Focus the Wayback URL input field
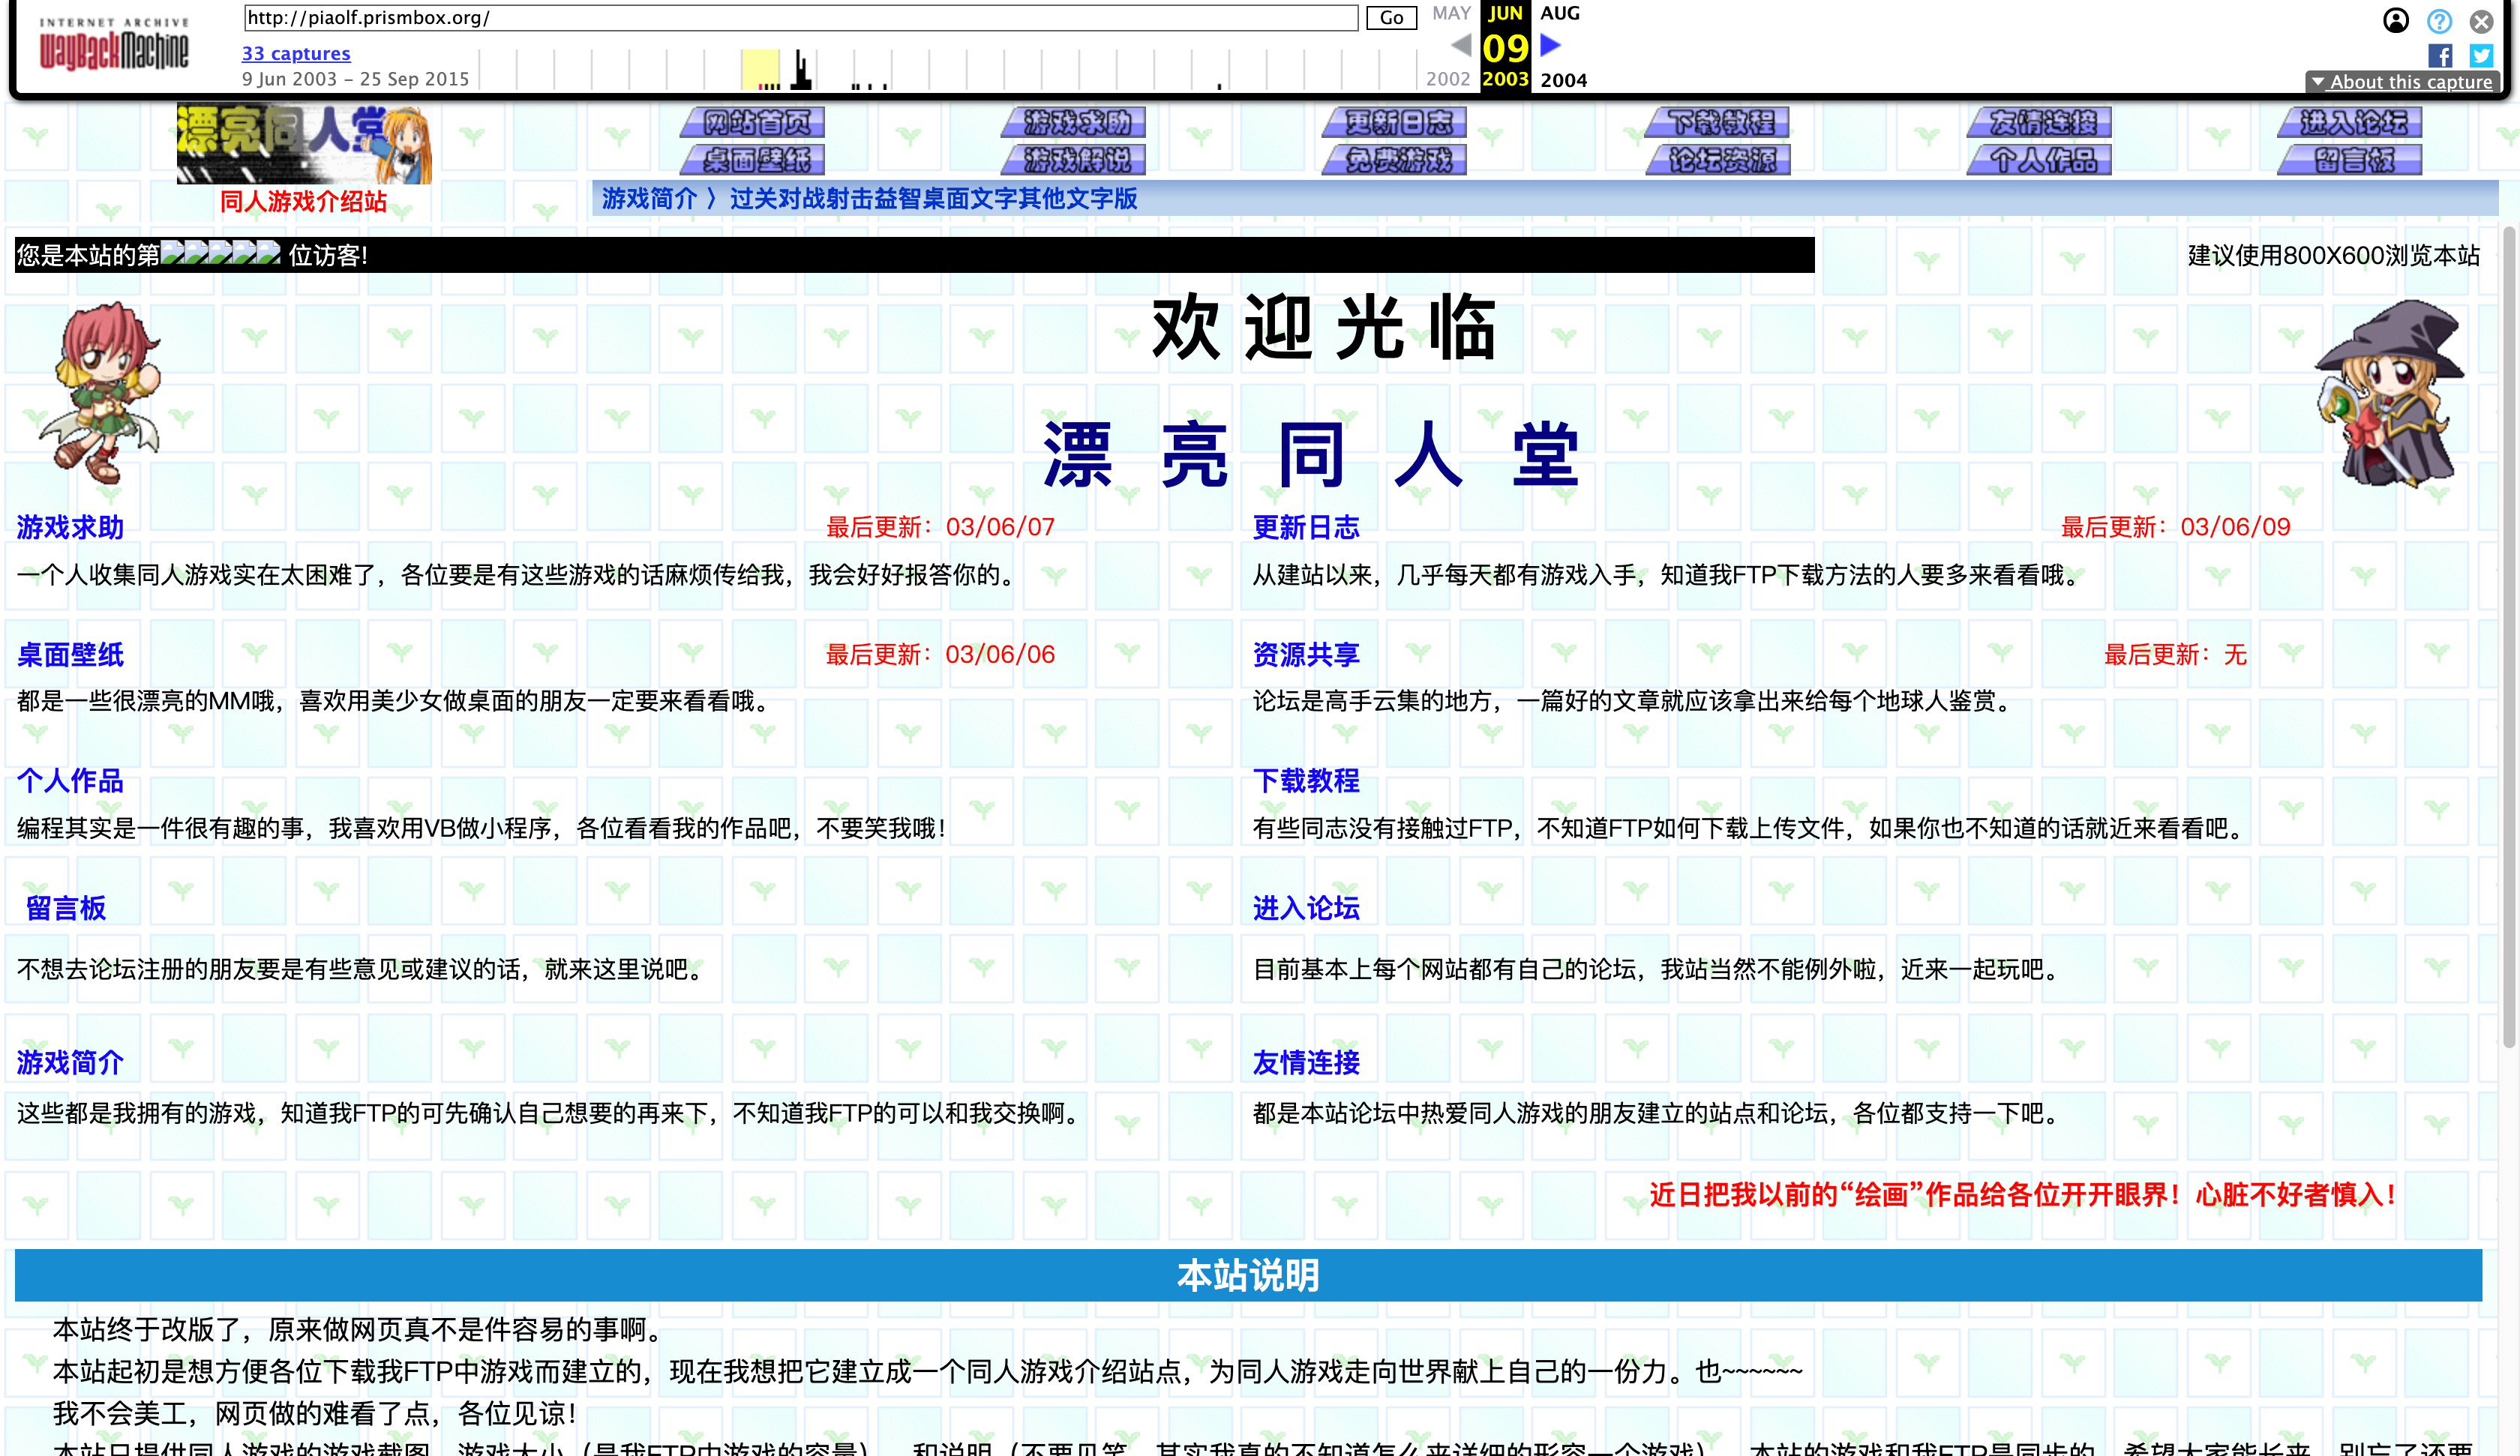Viewport: 2520px width, 1456px height. click(x=800, y=18)
